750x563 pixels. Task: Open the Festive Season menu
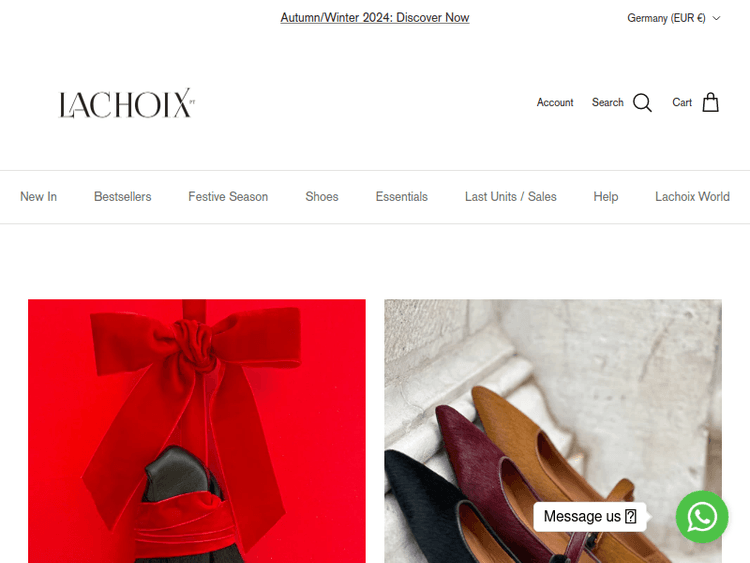pyautogui.click(x=228, y=197)
